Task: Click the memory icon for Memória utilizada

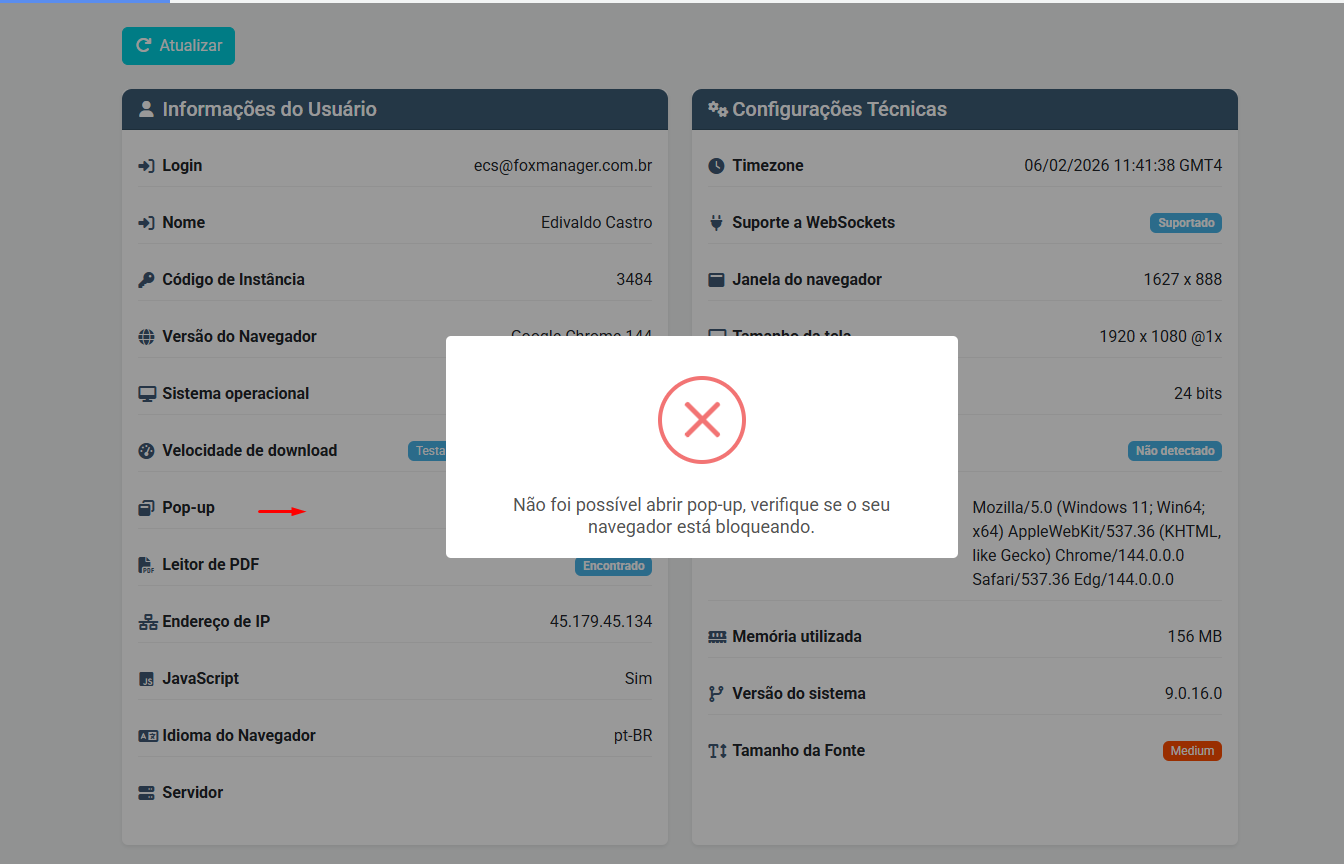Action: click(716, 637)
